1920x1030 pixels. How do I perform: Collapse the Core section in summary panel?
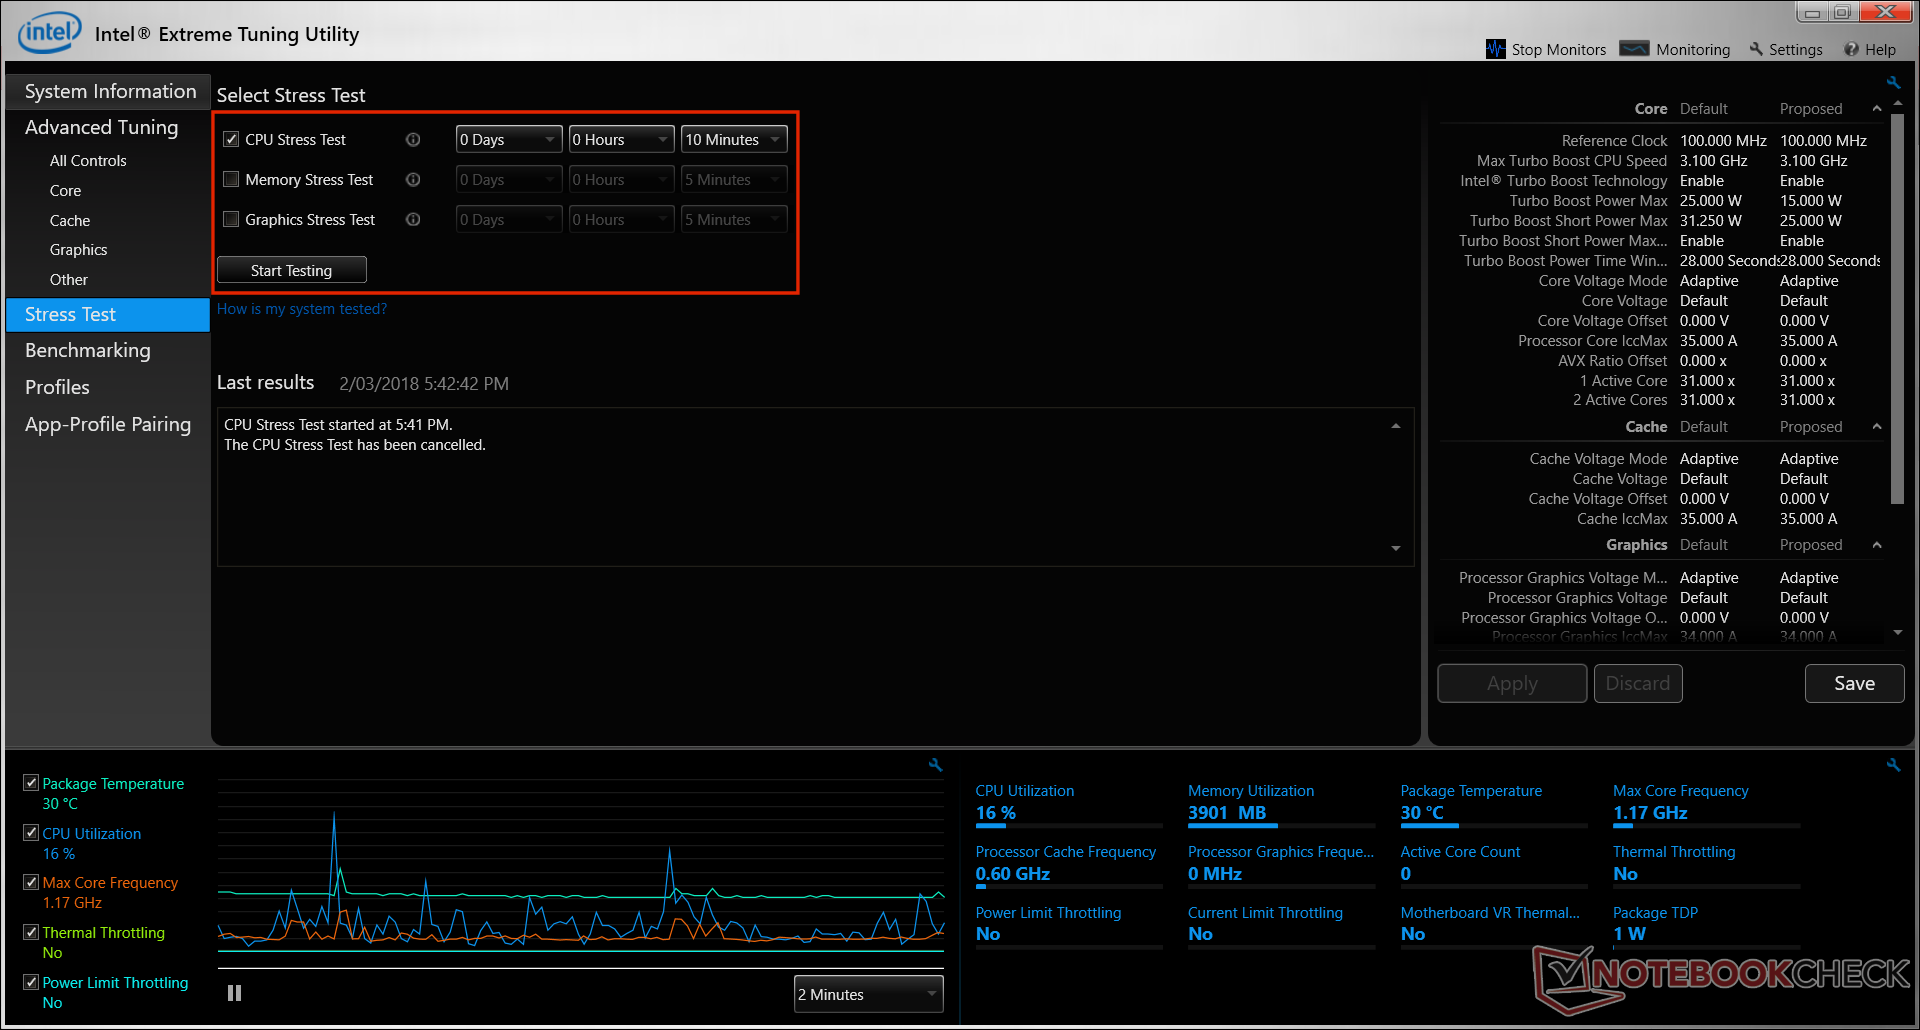click(x=1877, y=108)
